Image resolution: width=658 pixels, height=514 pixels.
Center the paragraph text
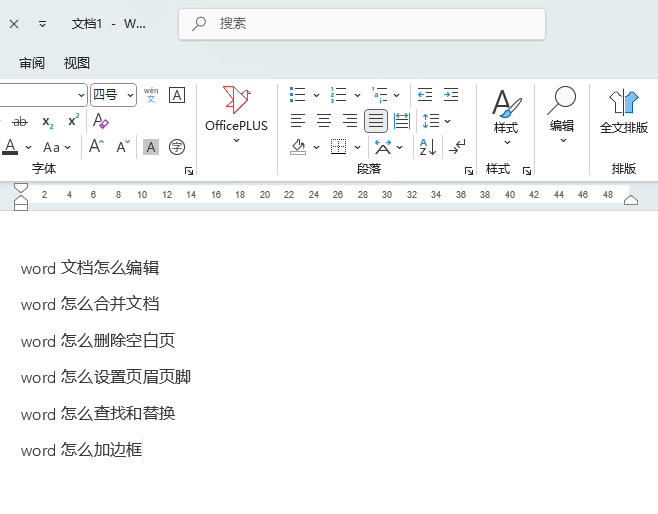point(324,121)
